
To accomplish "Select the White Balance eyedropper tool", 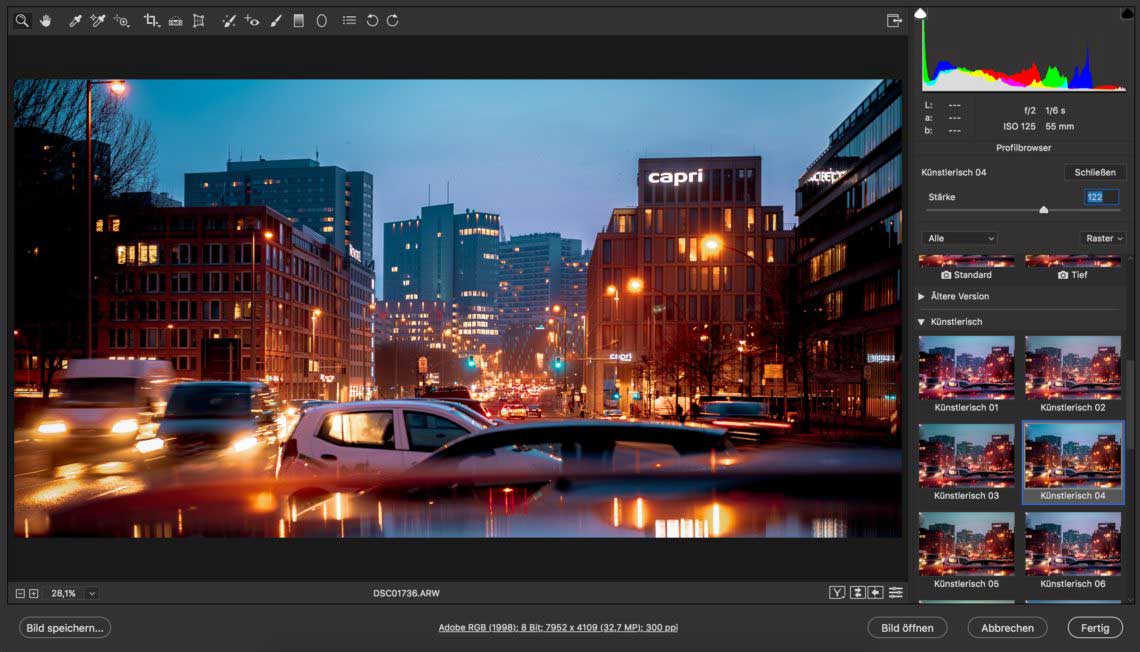I will [75, 20].
